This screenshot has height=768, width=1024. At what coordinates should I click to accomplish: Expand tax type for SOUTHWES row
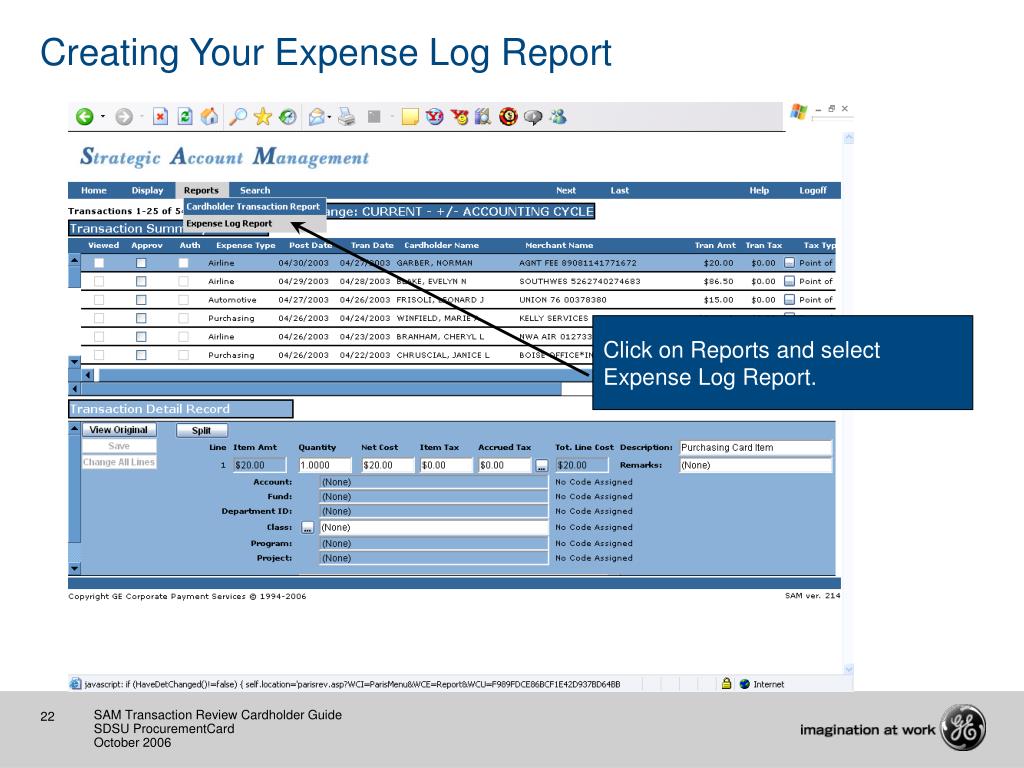pos(790,281)
